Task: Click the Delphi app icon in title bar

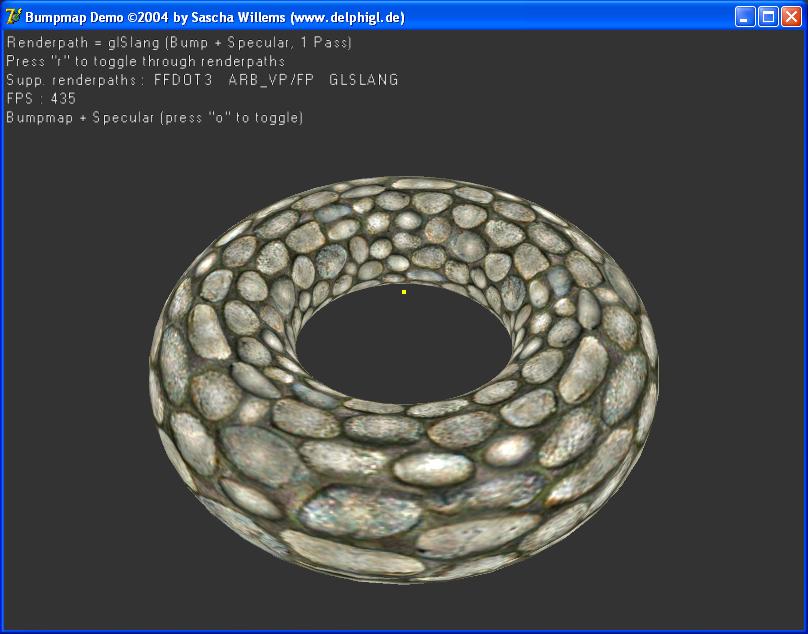Action: click(13, 16)
